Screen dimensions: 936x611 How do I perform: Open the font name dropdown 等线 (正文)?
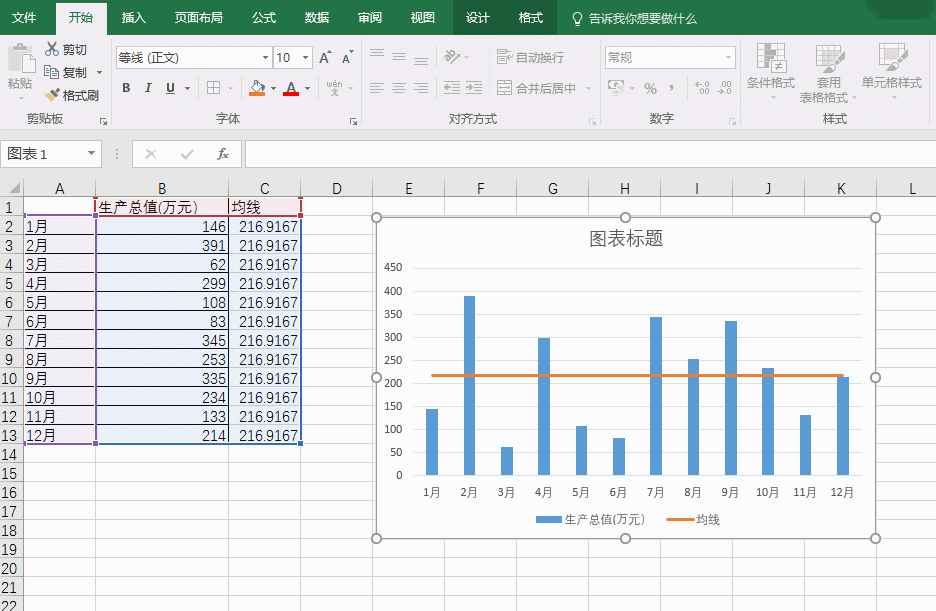265,58
